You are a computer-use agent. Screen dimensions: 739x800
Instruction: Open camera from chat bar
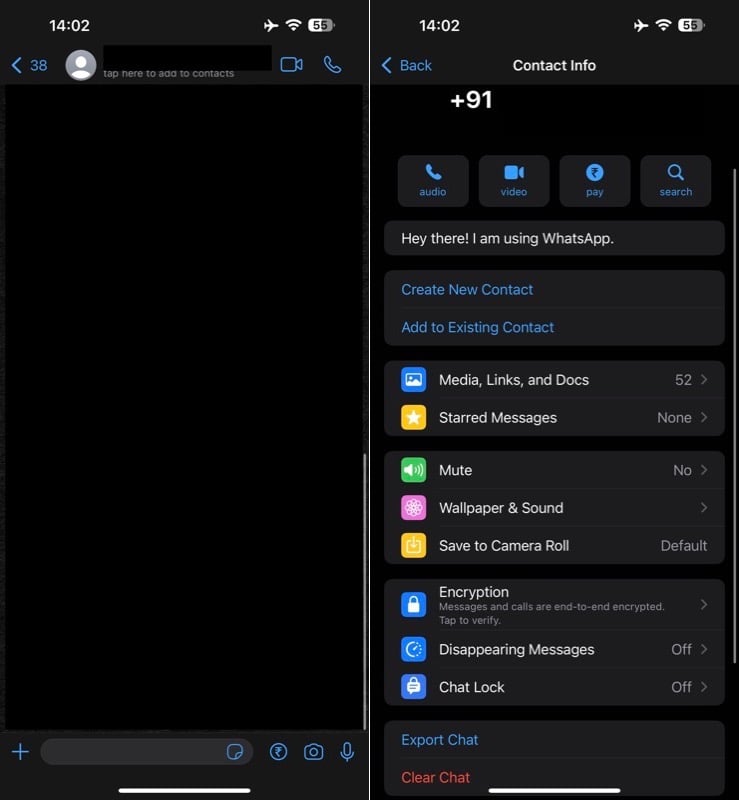[313, 752]
